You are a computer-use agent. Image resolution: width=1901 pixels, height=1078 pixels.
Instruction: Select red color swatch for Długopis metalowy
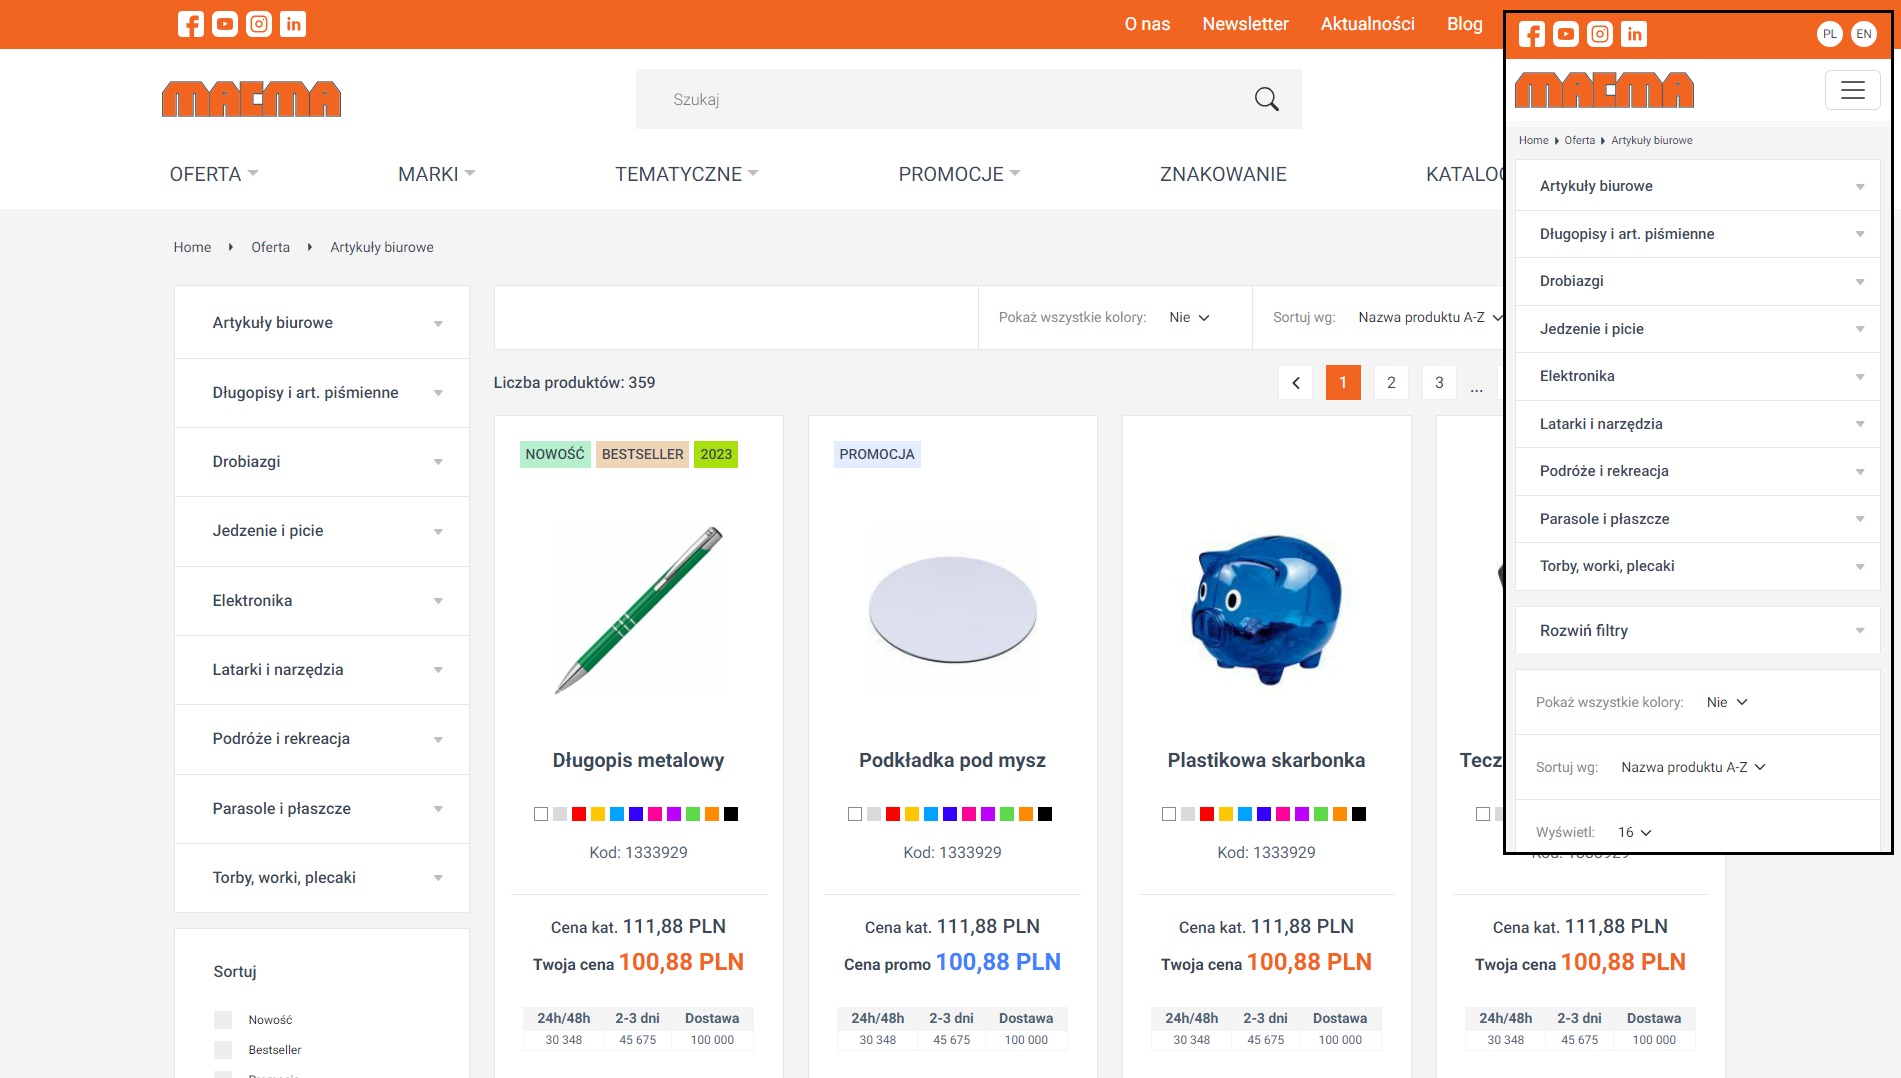[x=579, y=814]
